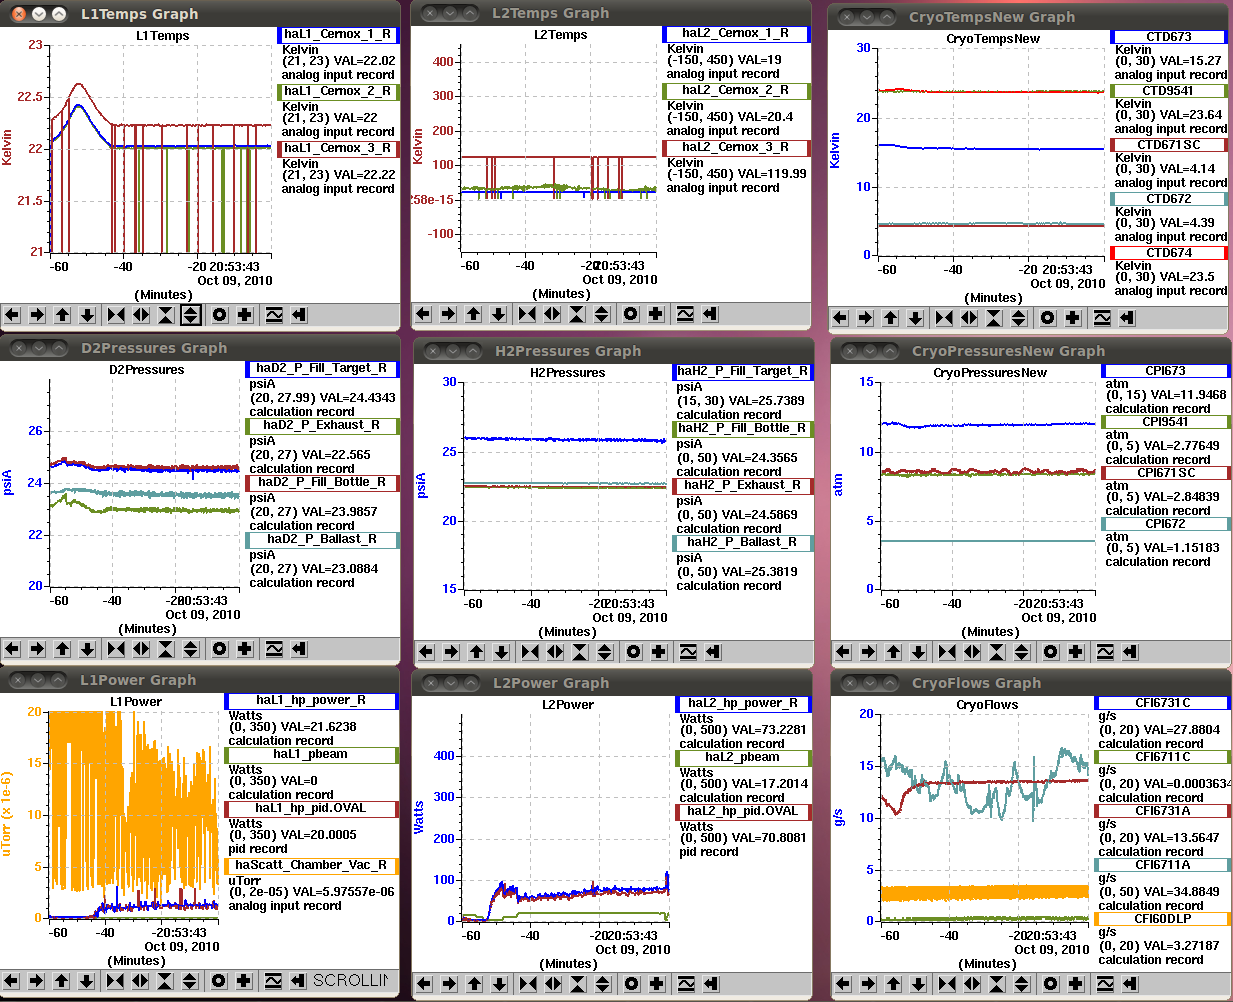Screen dimensions: 1233x1002
Task: Pan left in CryoTempsNew Graph toolbar
Action: [840, 318]
